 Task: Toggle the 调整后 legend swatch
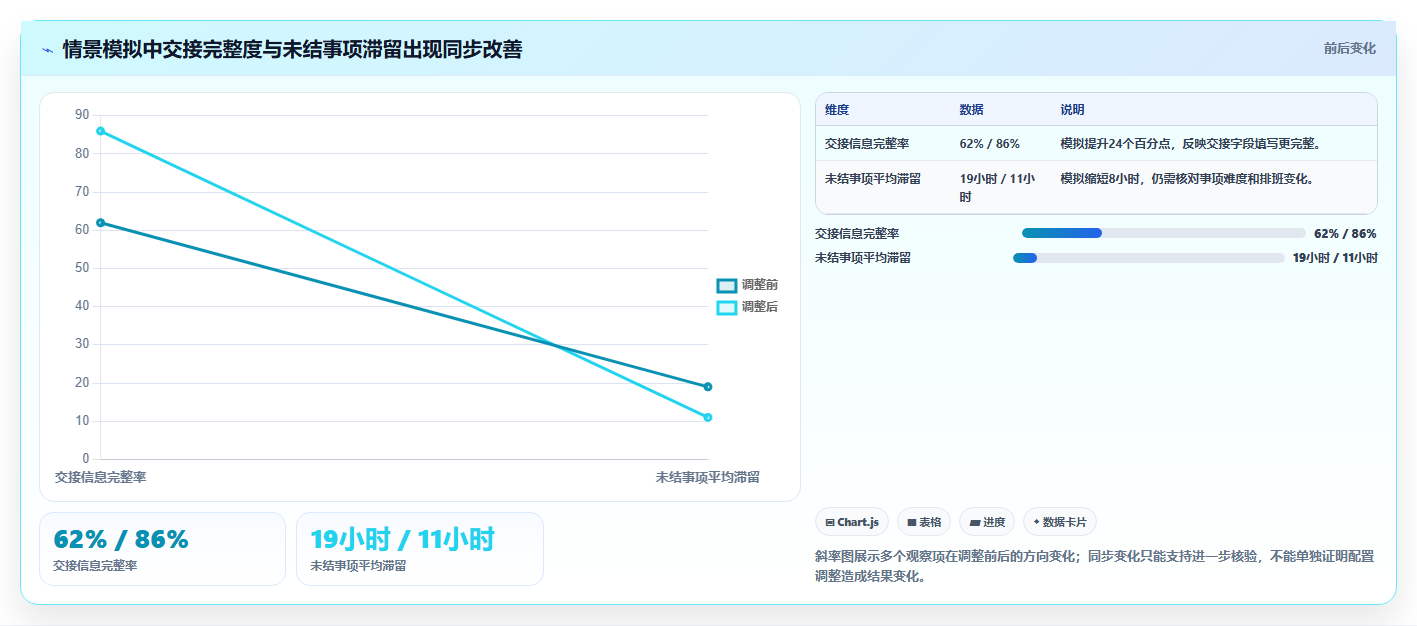727,307
